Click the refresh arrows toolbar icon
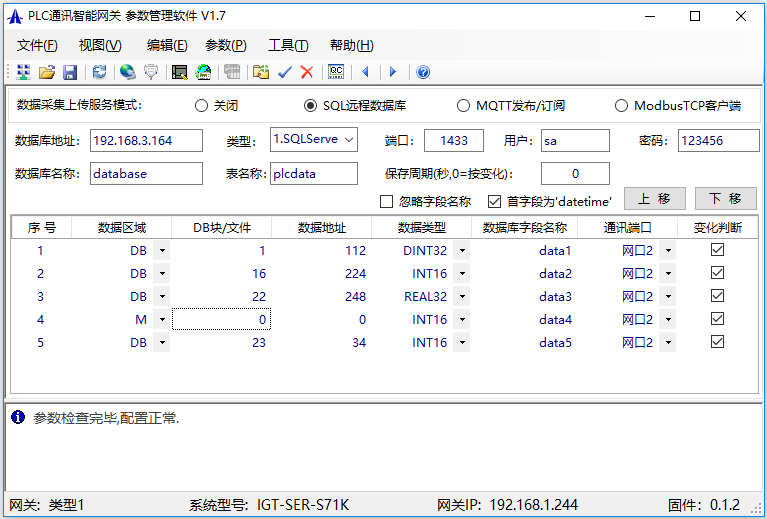The width and height of the screenshot is (767, 519). pos(99,72)
